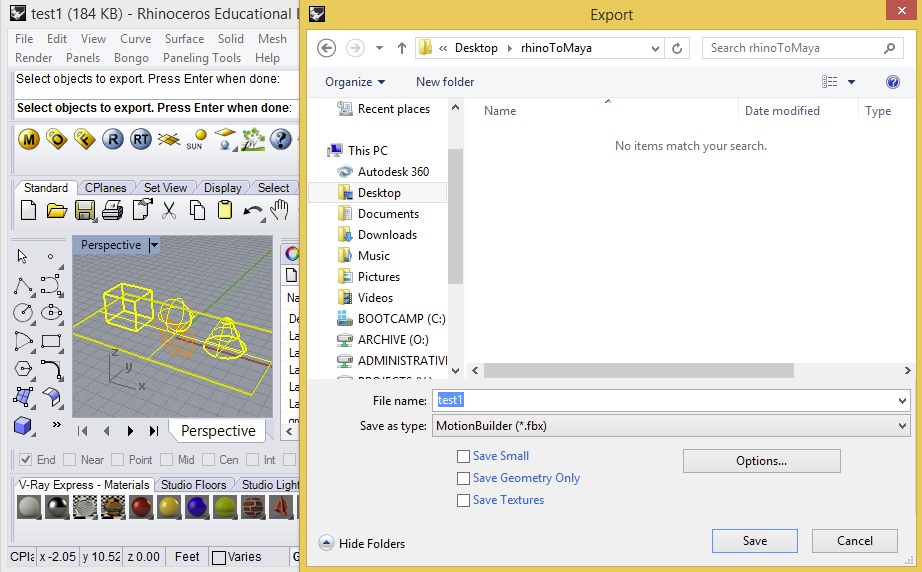Select the Box solid tool icon
922x572 pixels.
click(22, 425)
